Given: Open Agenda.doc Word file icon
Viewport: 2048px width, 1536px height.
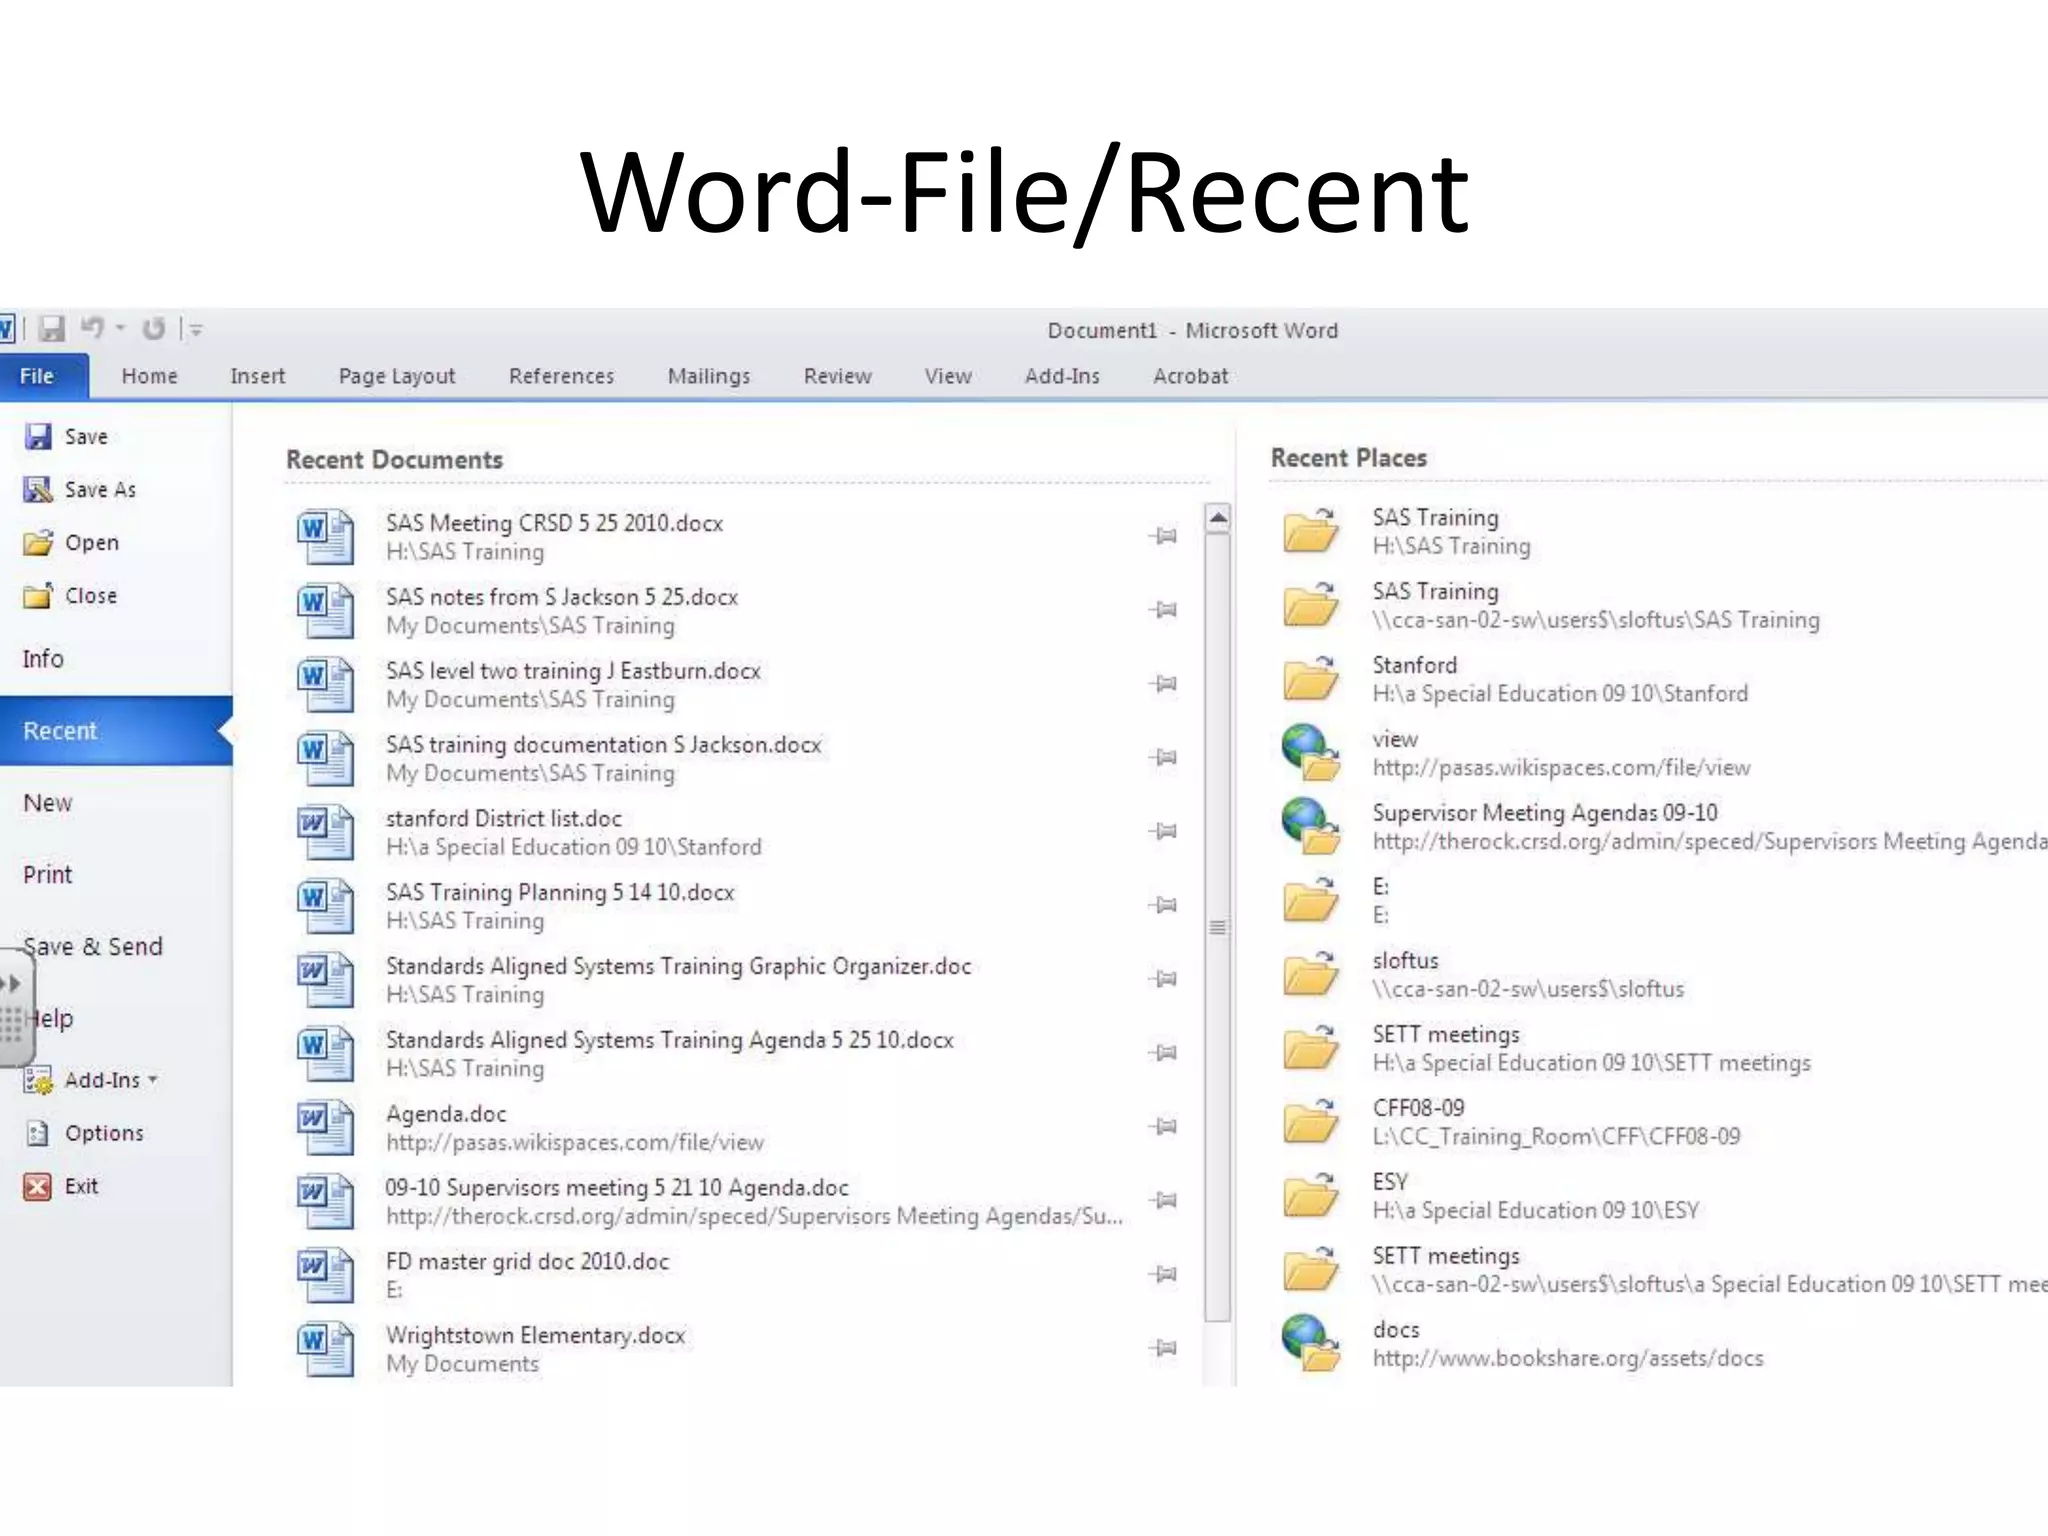Looking at the screenshot, I should 325,1127.
